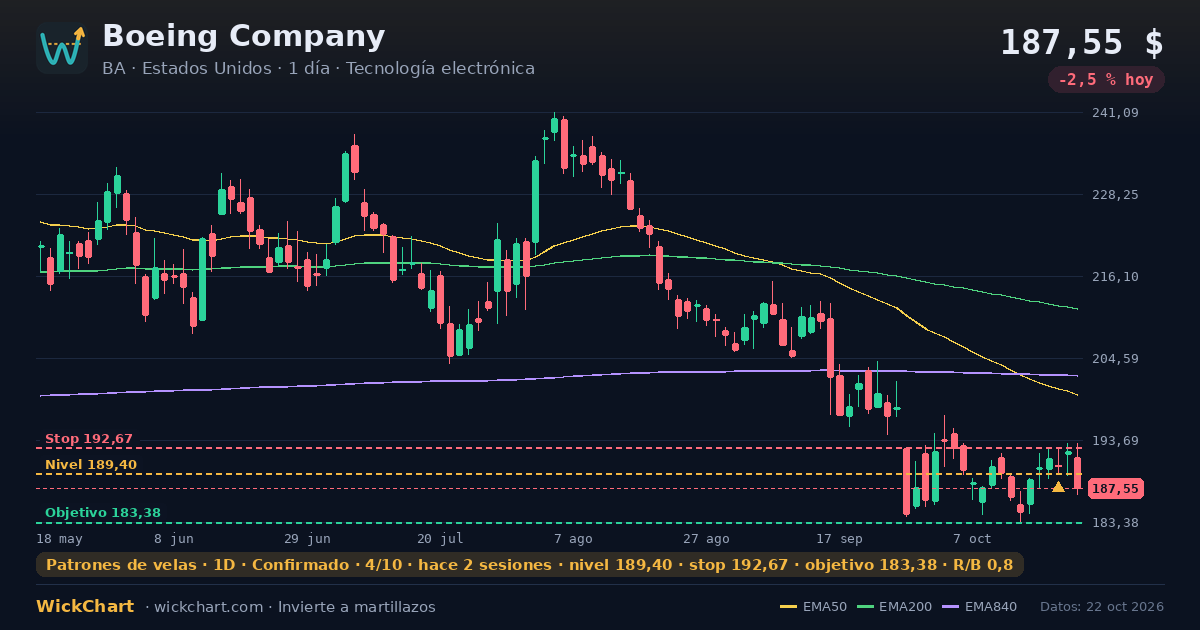Click the 228,25 axis price label

[x=1115, y=195]
